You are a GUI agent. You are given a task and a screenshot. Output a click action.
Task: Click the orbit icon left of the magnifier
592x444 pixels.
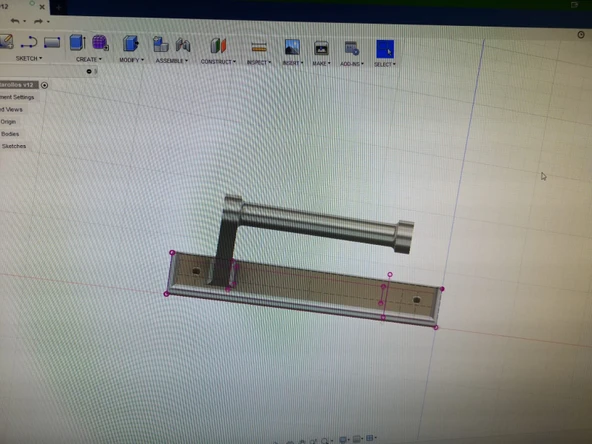click(x=313, y=441)
